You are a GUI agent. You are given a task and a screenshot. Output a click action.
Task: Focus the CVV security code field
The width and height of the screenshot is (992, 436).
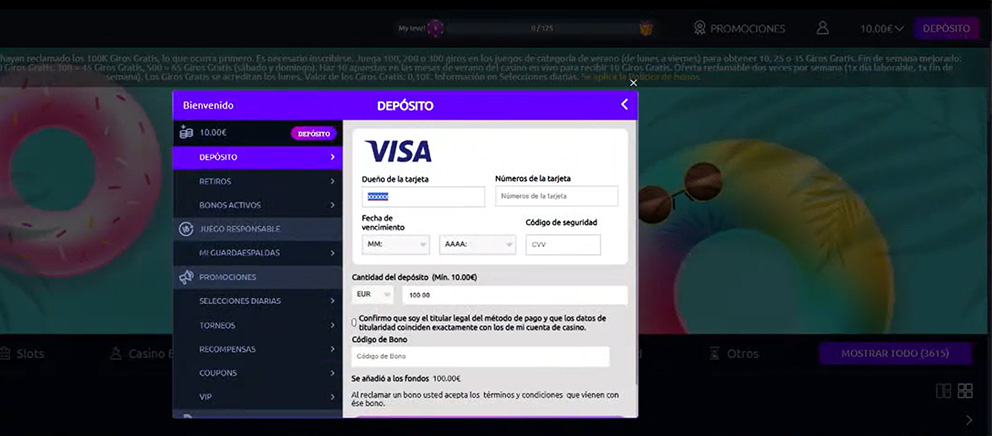(563, 245)
